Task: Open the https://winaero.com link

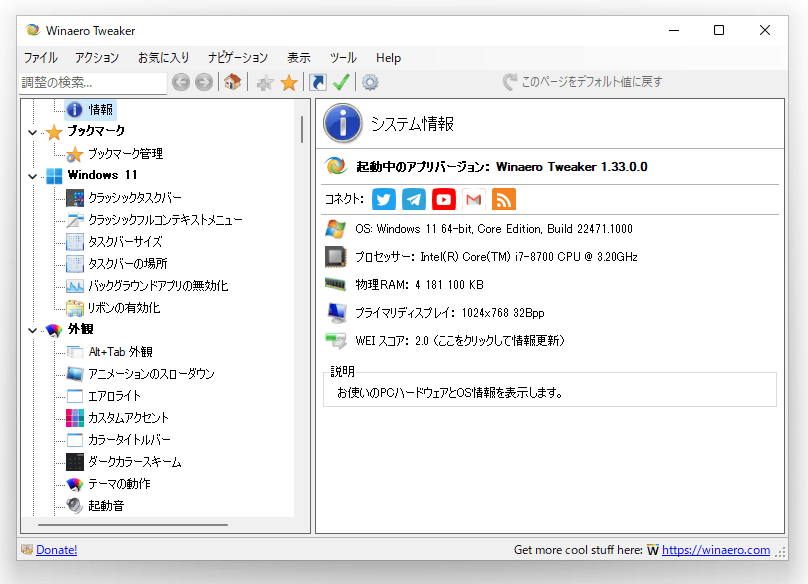Action: (x=716, y=550)
